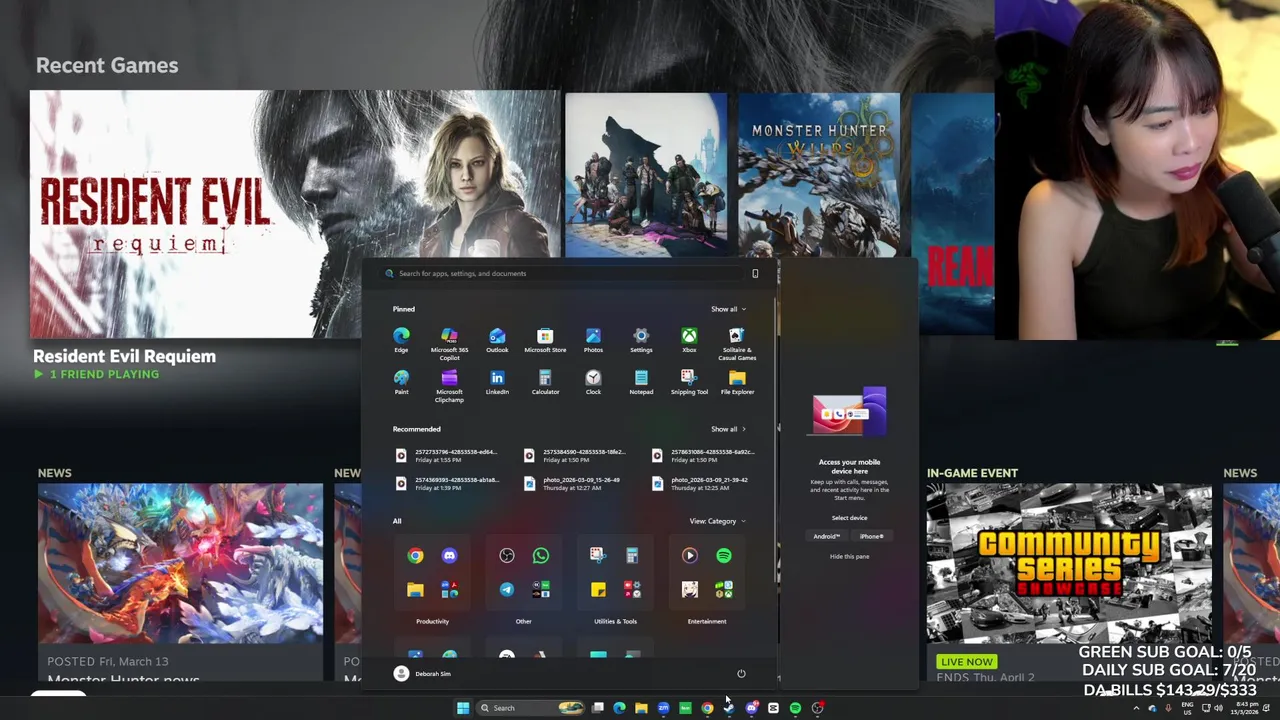Launch Spotify in Entertainment group
1280x720 pixels.
click(x=723, y=555)
